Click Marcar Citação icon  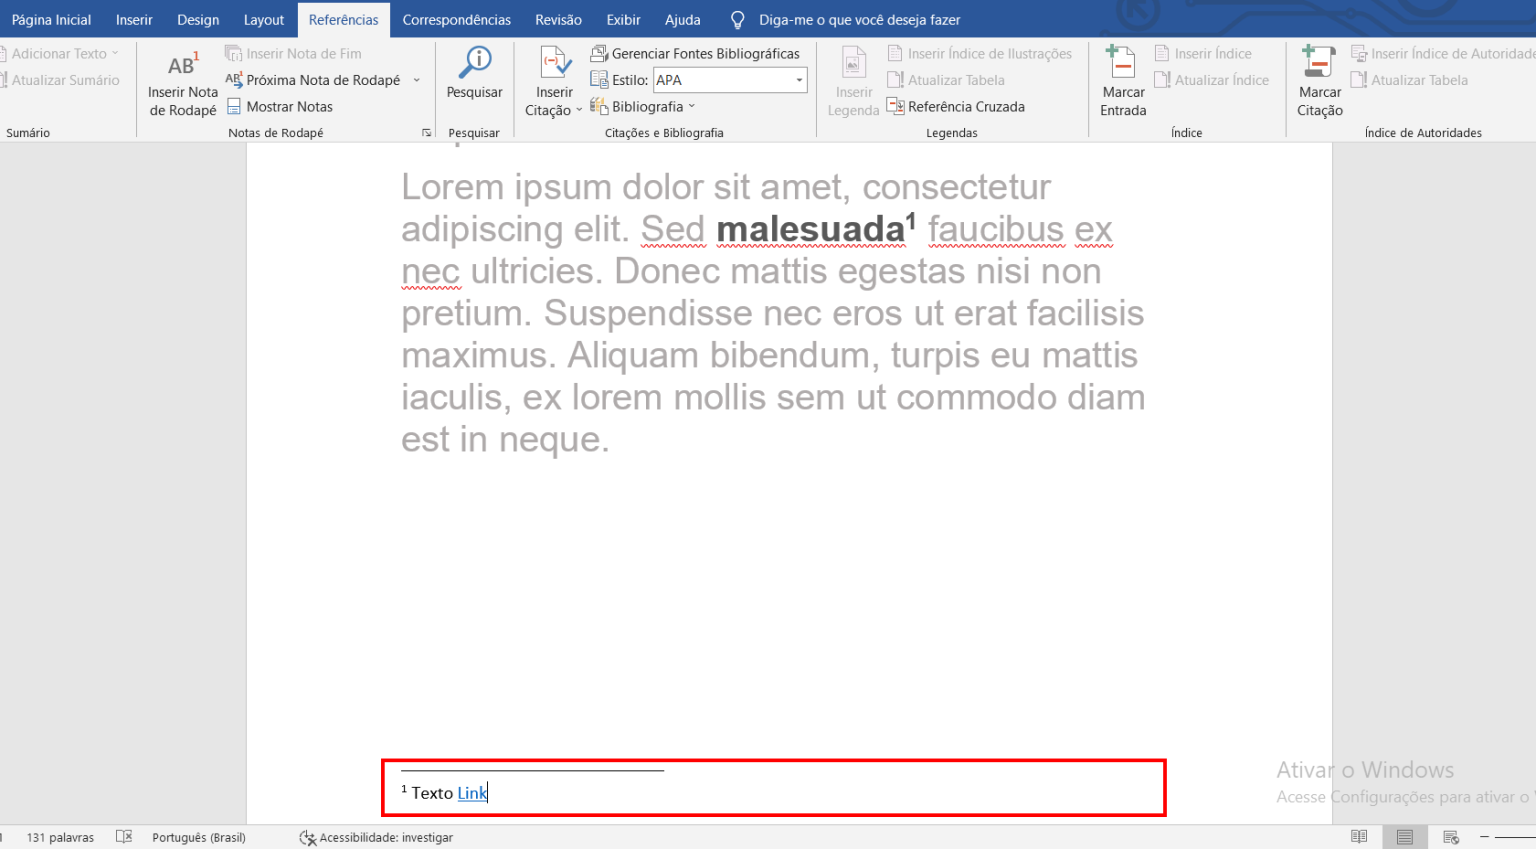pos(1319,62)
